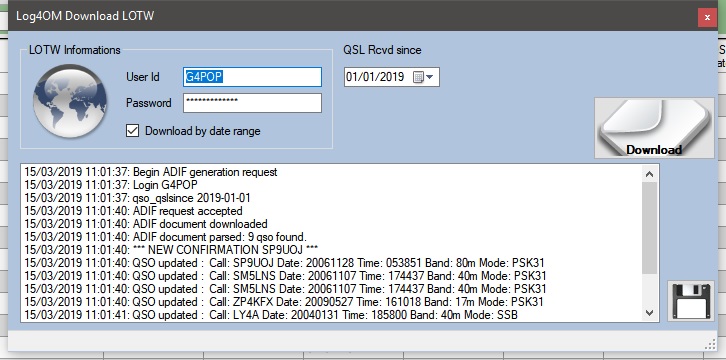This screenshot has height=360, width=726.
Task: Click the log scrollbar thumb
Action: click(x=649, y=228)
